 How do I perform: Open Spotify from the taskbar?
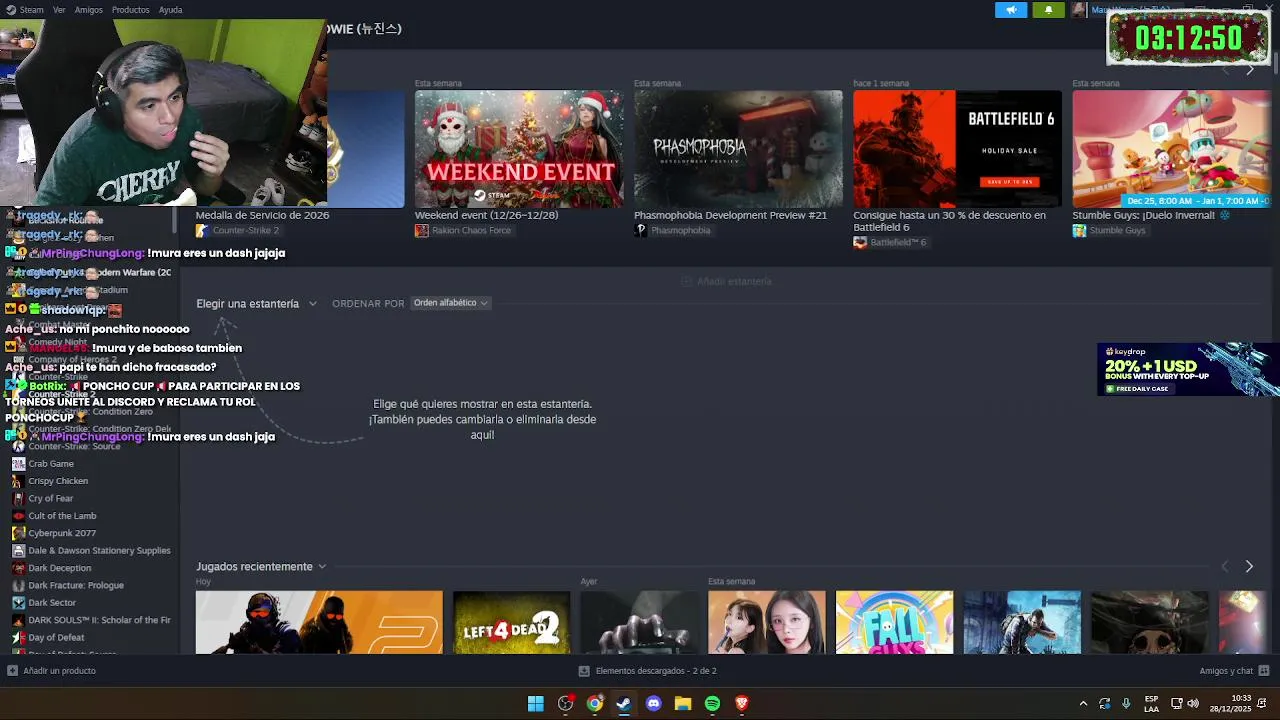pos(712,704)
